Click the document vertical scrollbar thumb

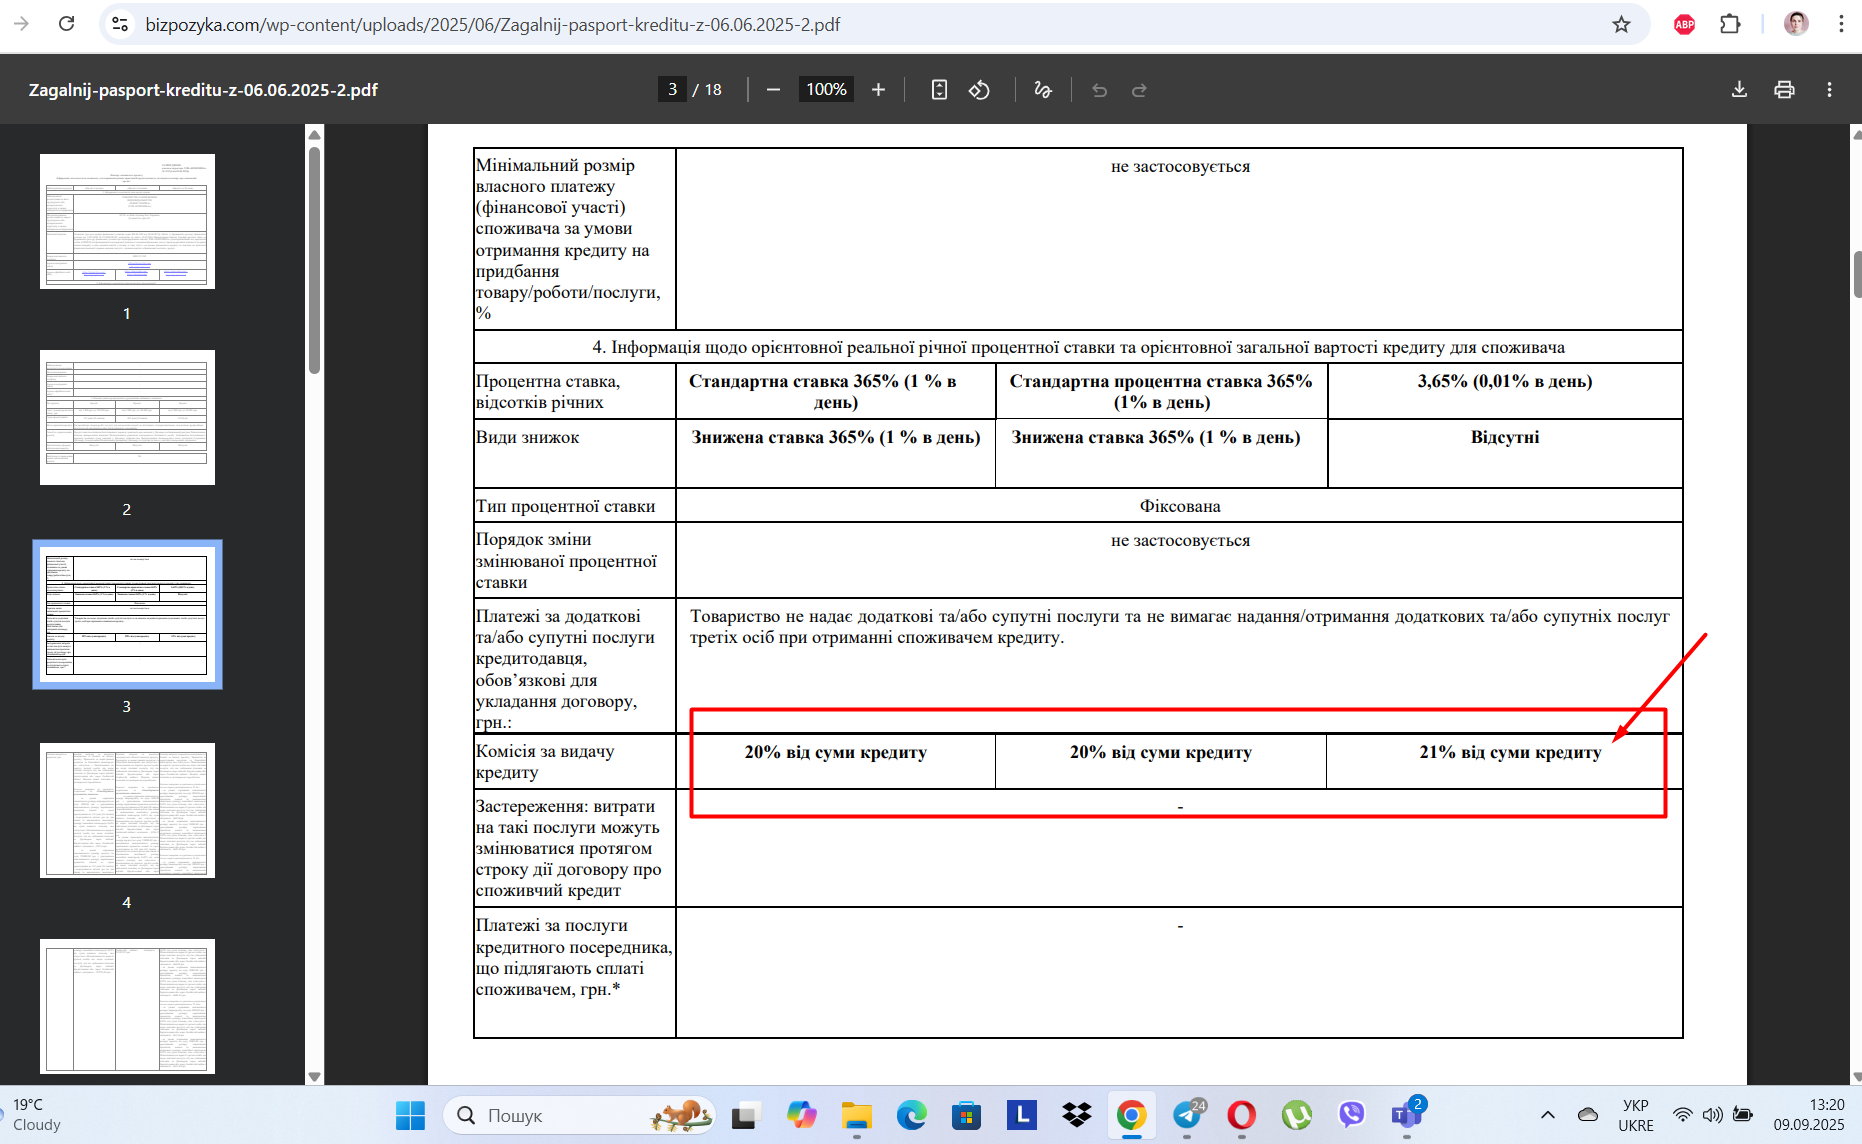point(1856,274)
